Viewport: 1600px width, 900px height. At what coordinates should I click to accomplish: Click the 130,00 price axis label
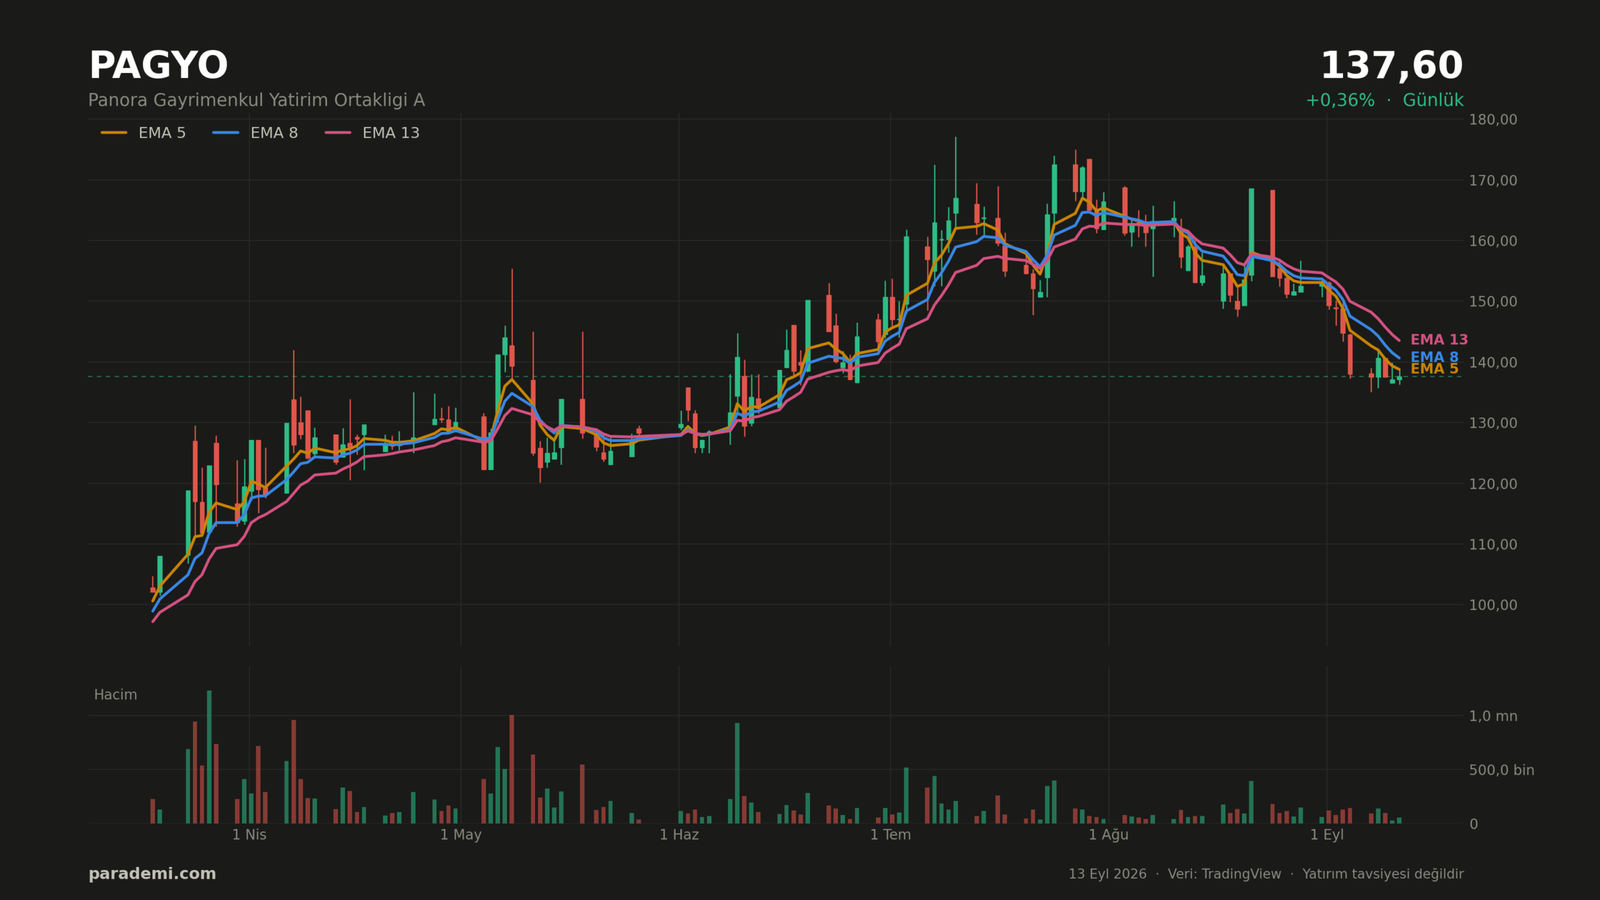(x=1493, y=423)
